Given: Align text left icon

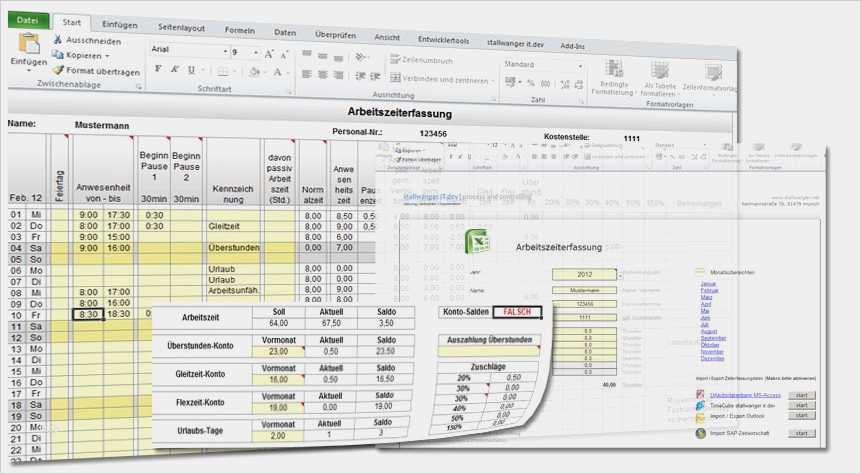Looking at the screenshot, I should [x=307, y=74].
